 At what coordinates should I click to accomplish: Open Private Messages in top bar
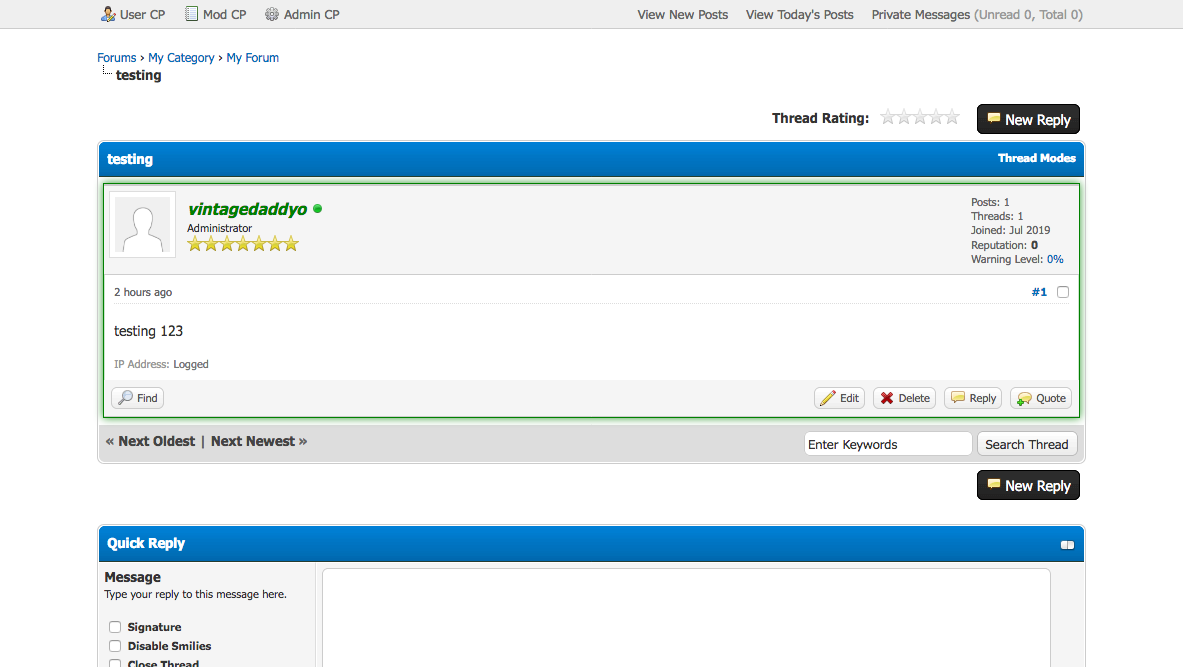click(920, 15)
